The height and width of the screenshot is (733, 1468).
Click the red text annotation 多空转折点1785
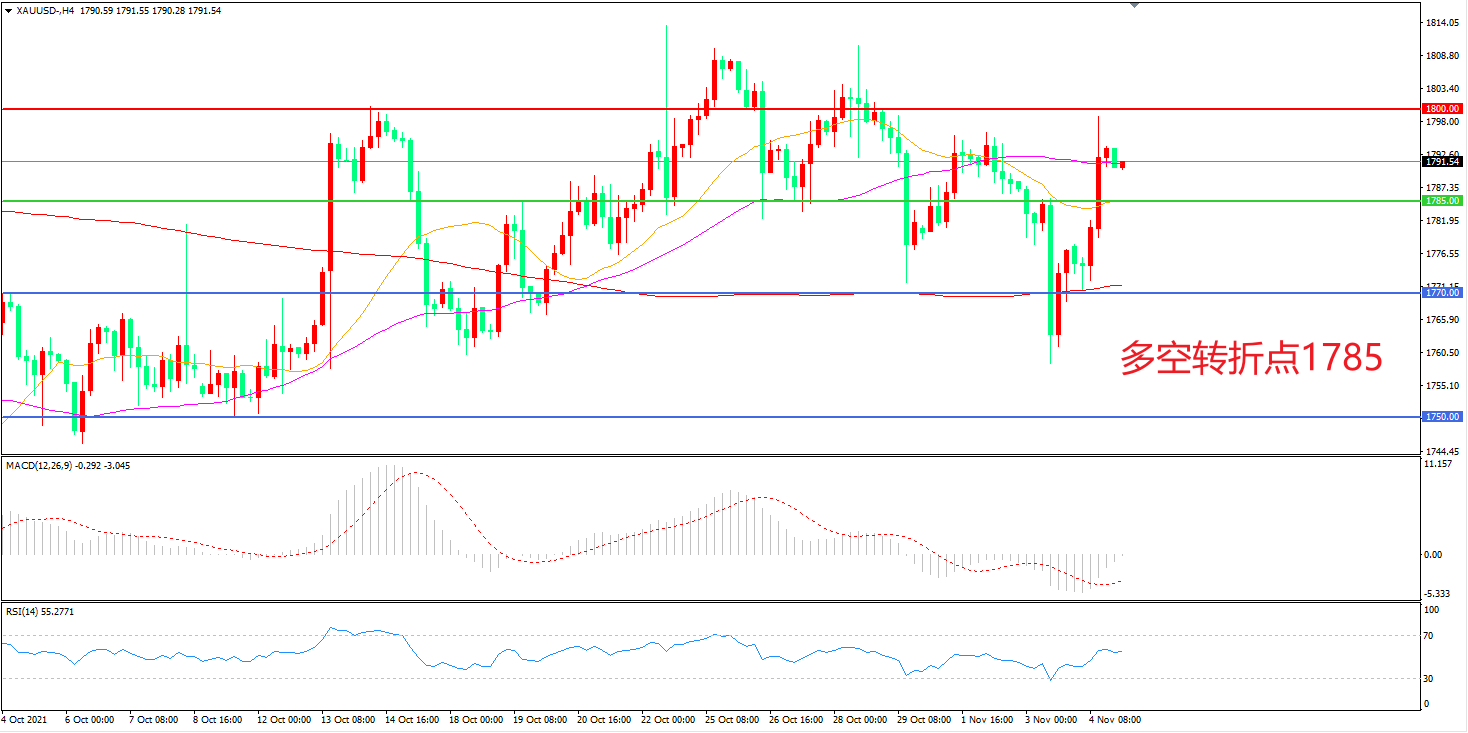pos(1251,358)
